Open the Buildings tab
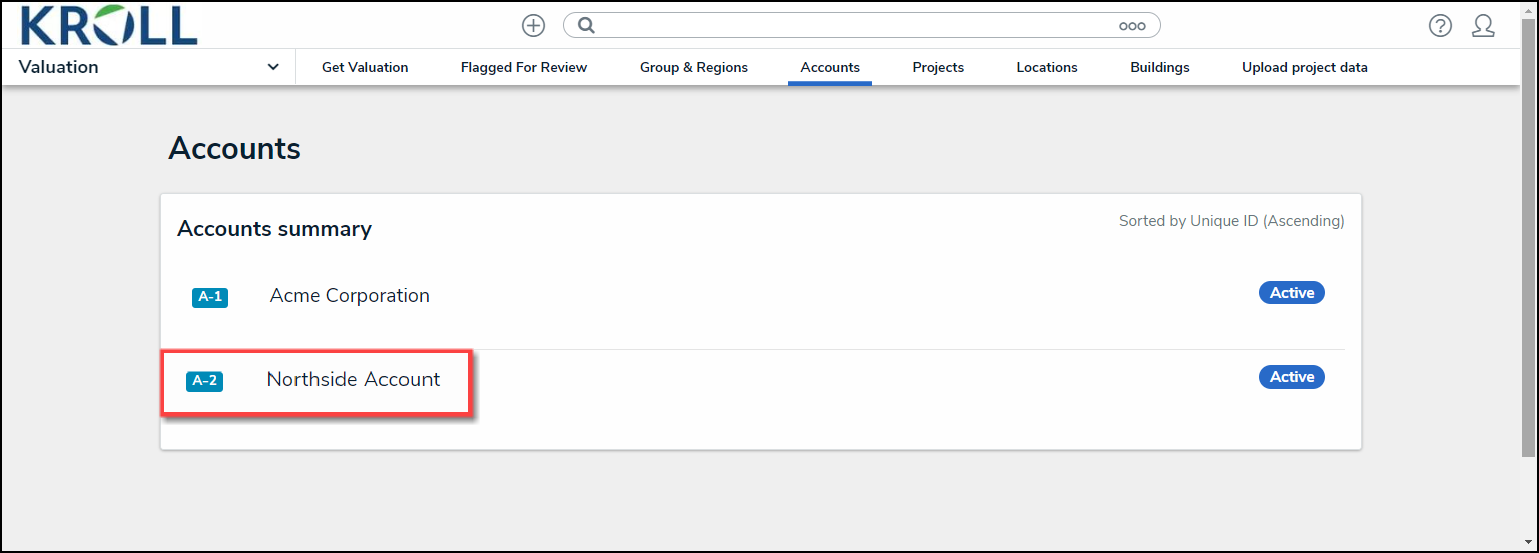The height and width of the screenshot is (553, 1539). tap(1160, 67)
